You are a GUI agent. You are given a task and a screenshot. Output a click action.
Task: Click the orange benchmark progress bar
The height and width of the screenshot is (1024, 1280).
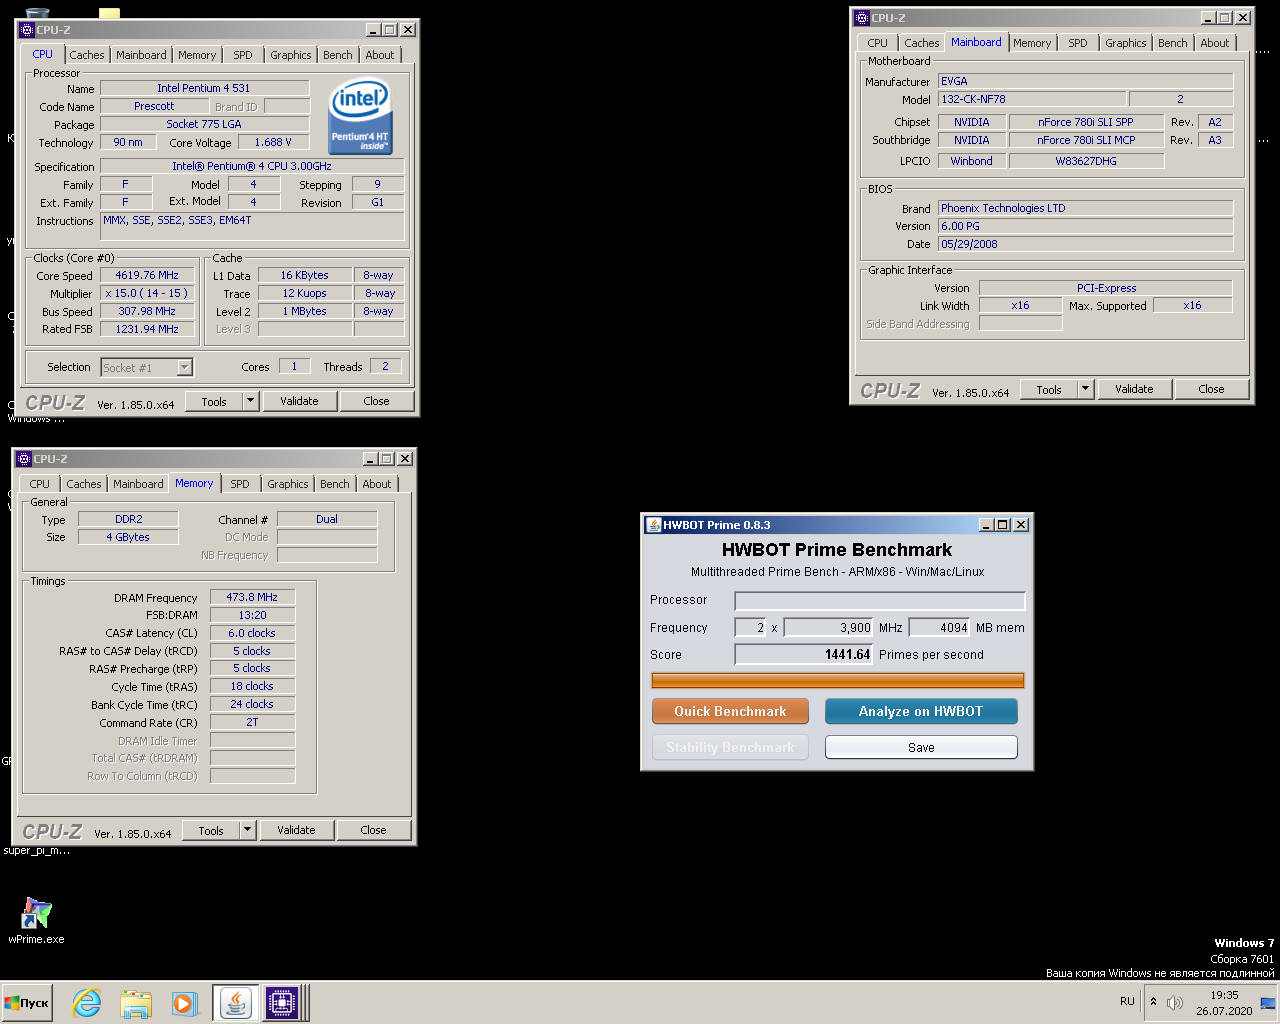point(838,680)
